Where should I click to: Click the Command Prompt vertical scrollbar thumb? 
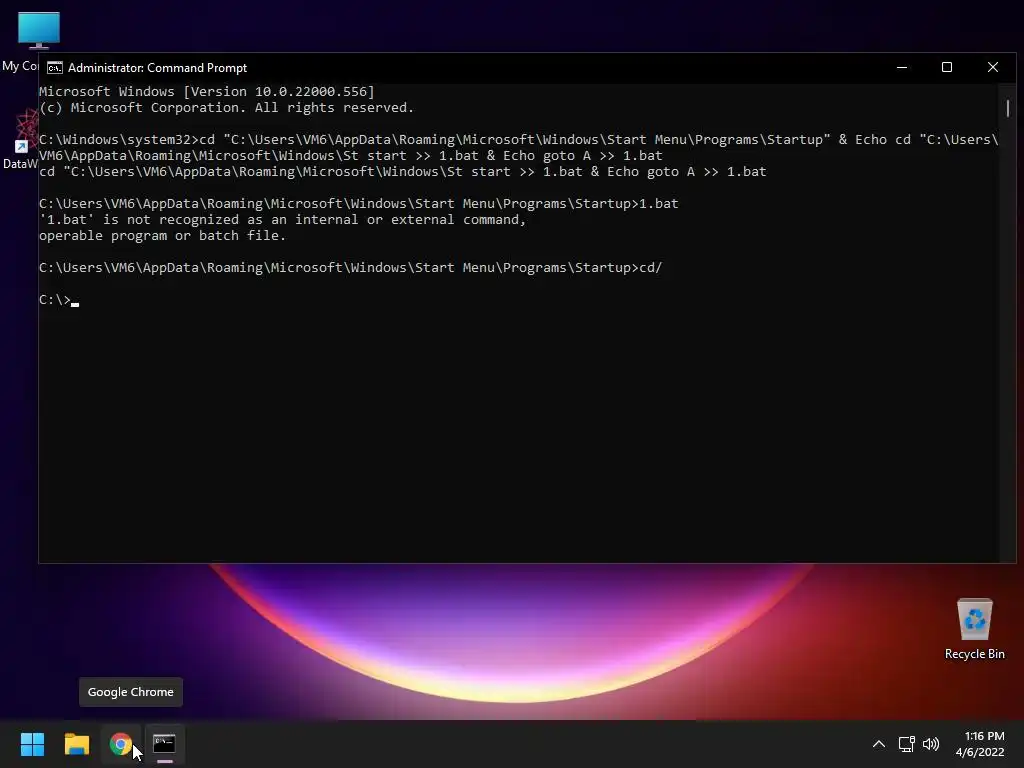tap(1008, 108)
